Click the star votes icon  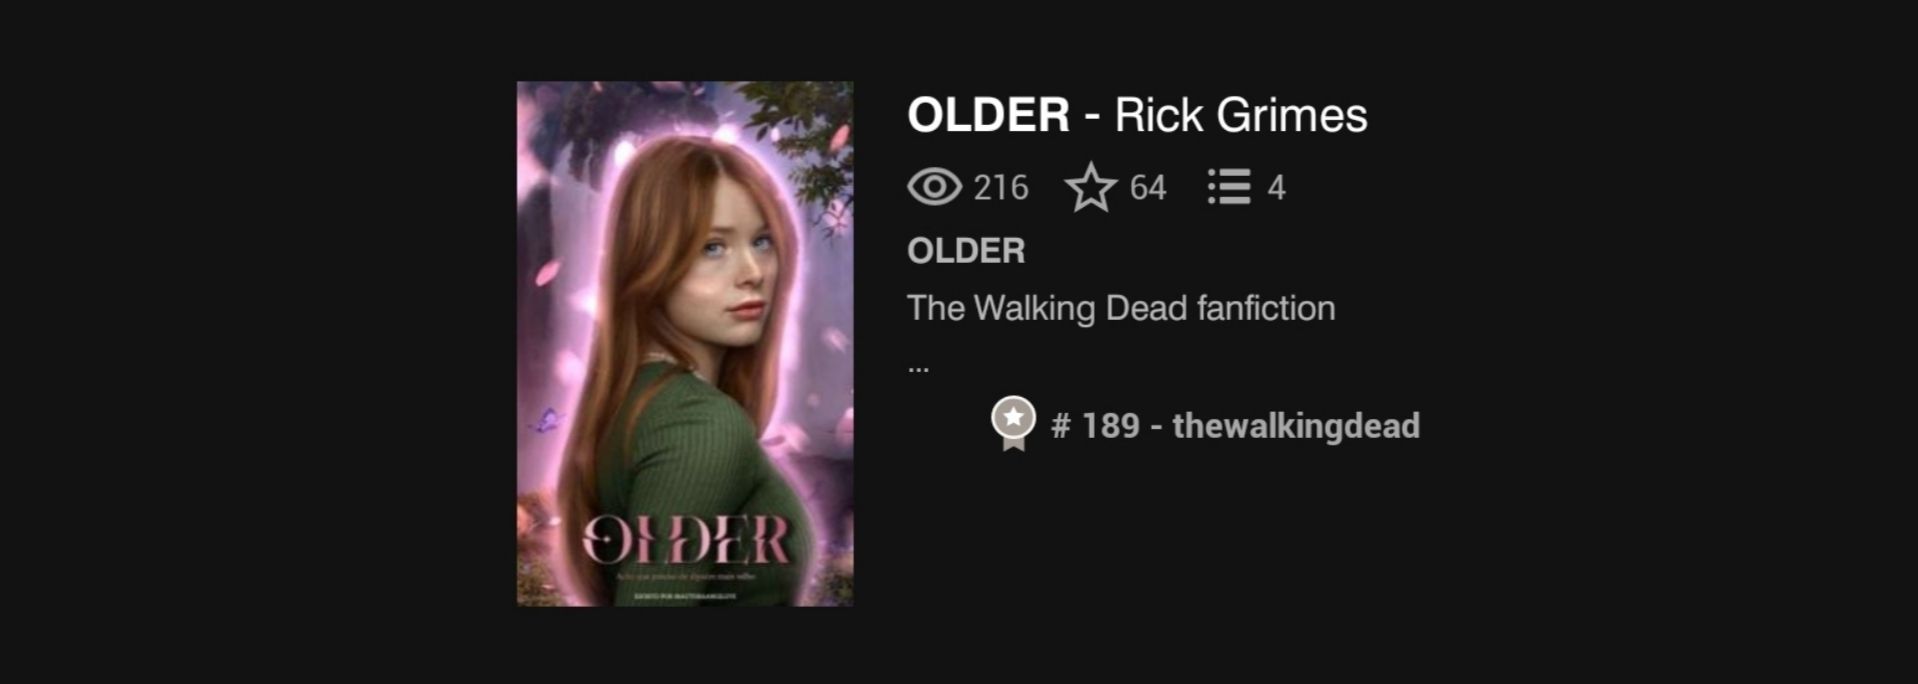pyautogui.click(x=1090, y=187)
